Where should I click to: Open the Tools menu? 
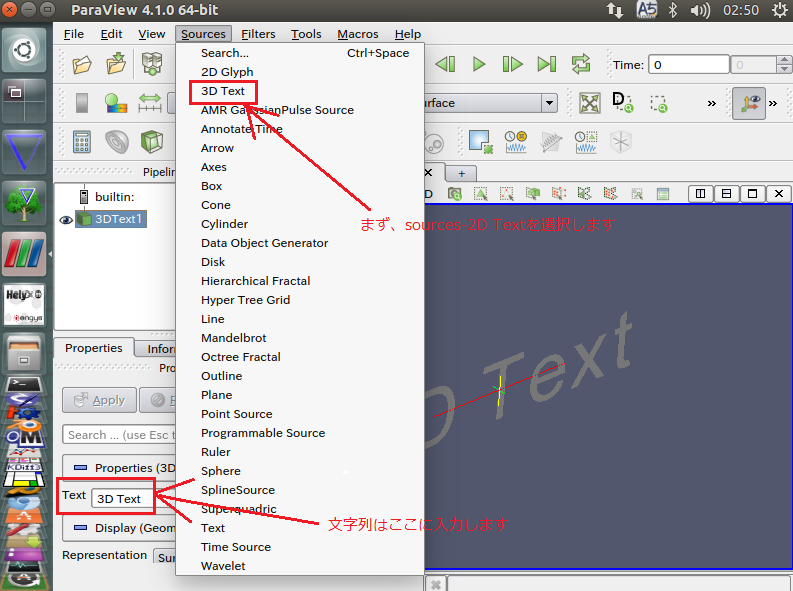(x=306, y=34)
